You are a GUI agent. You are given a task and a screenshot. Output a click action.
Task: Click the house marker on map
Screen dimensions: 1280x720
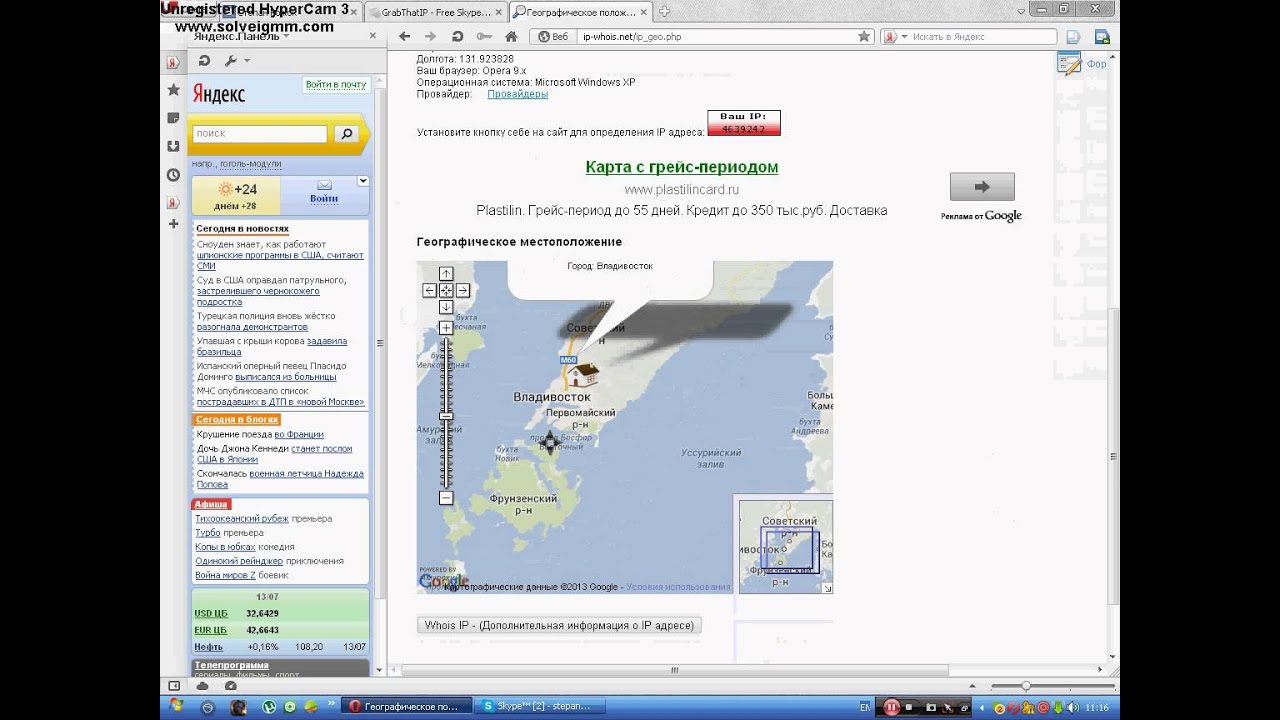click(583, 374)
